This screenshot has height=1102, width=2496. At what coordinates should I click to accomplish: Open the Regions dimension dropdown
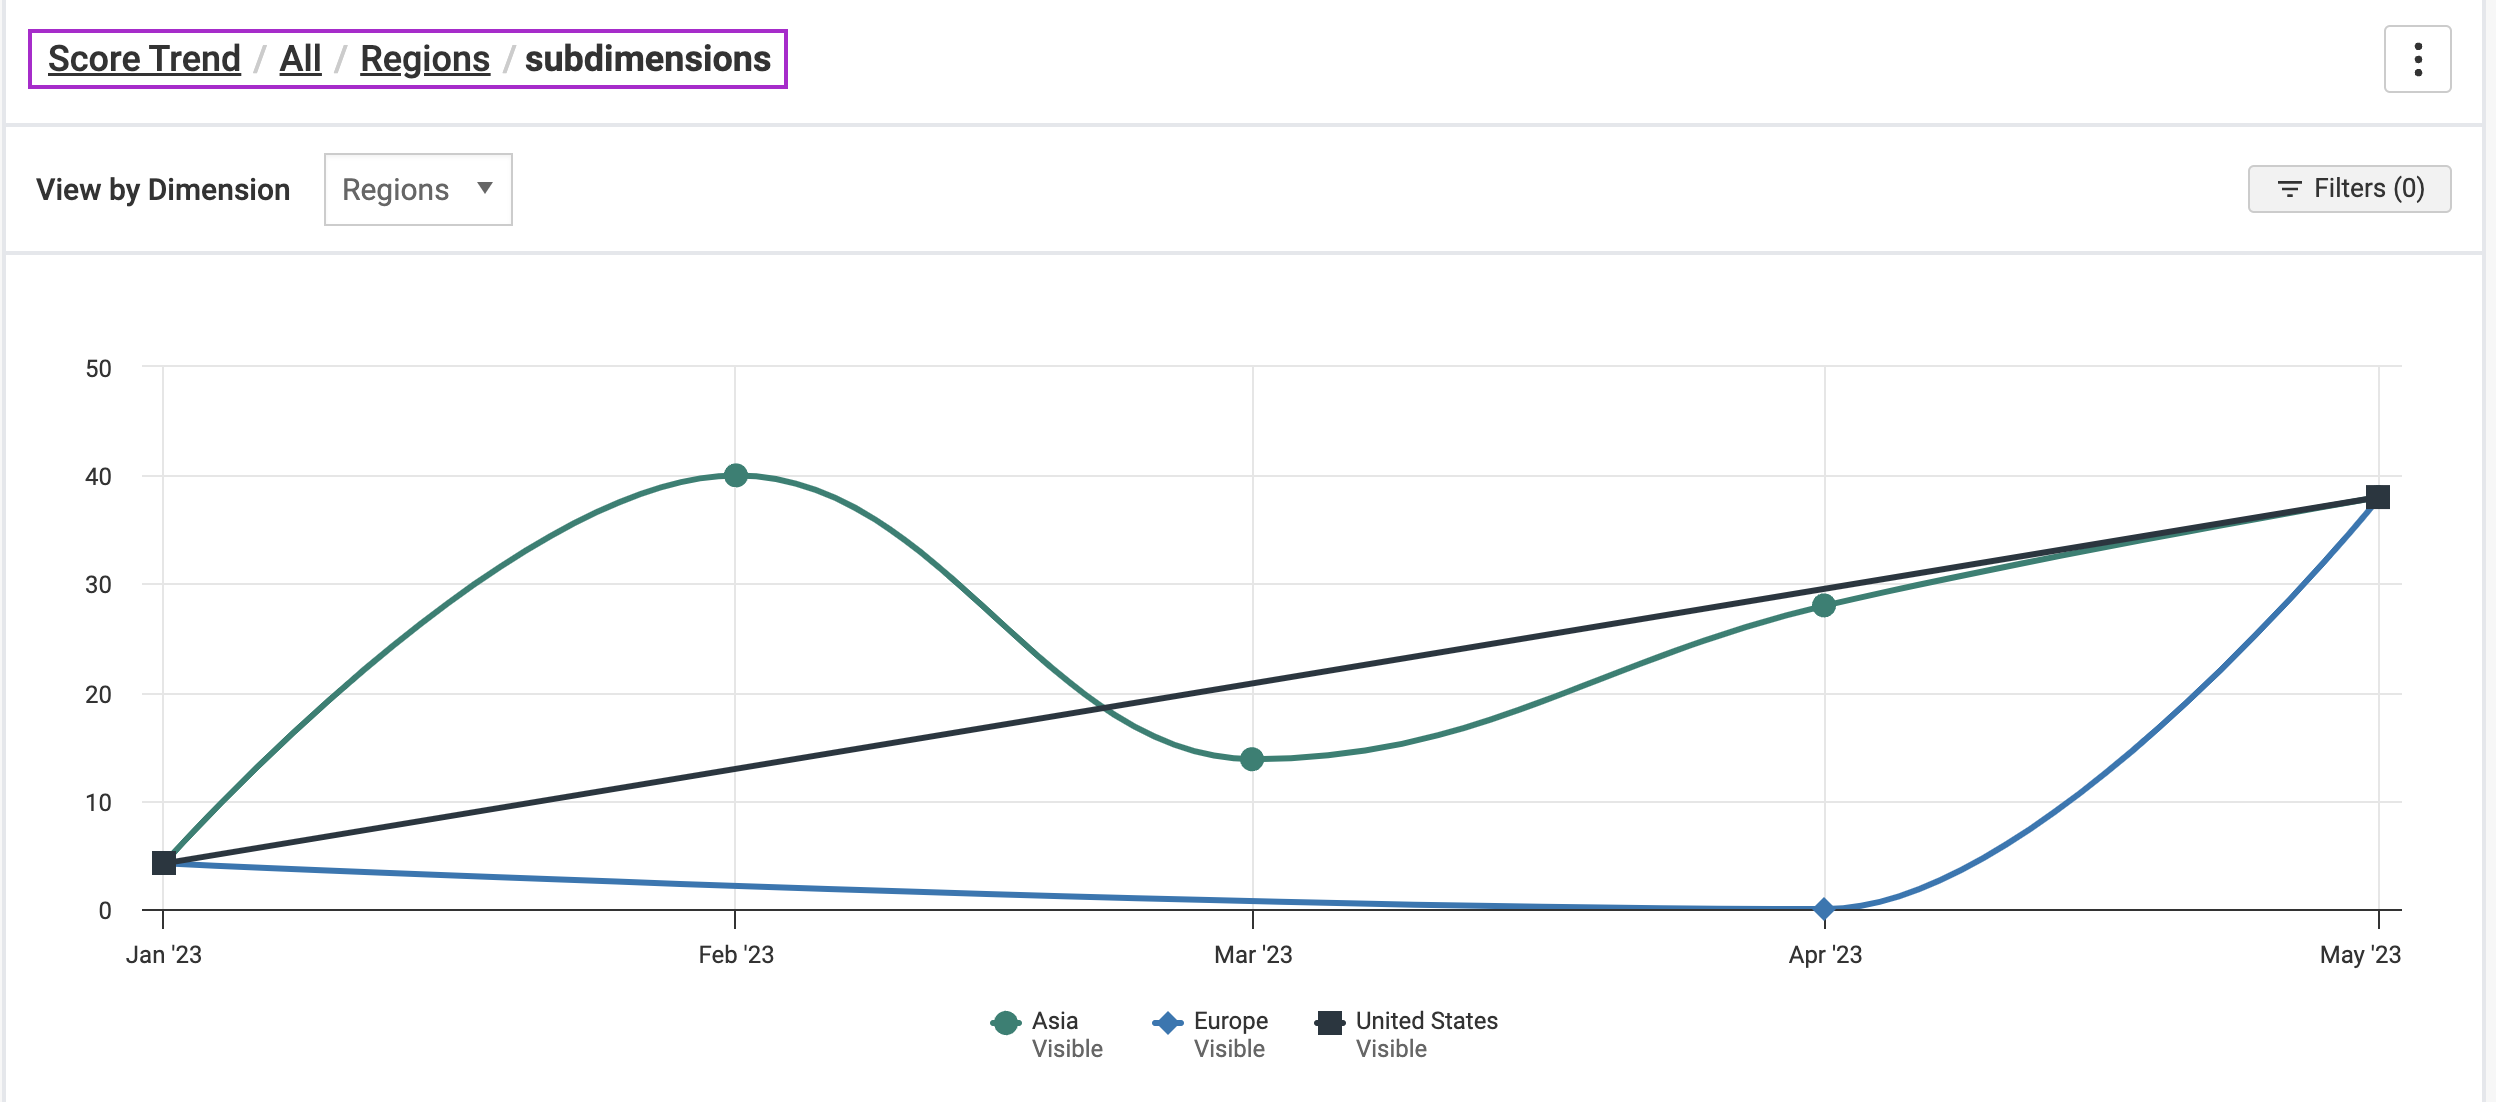418,189
